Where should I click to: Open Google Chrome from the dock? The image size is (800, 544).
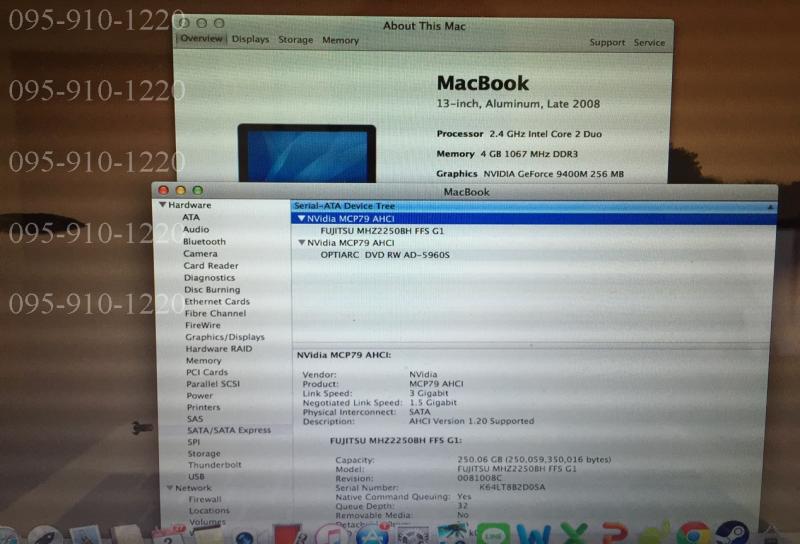point(692,534)
